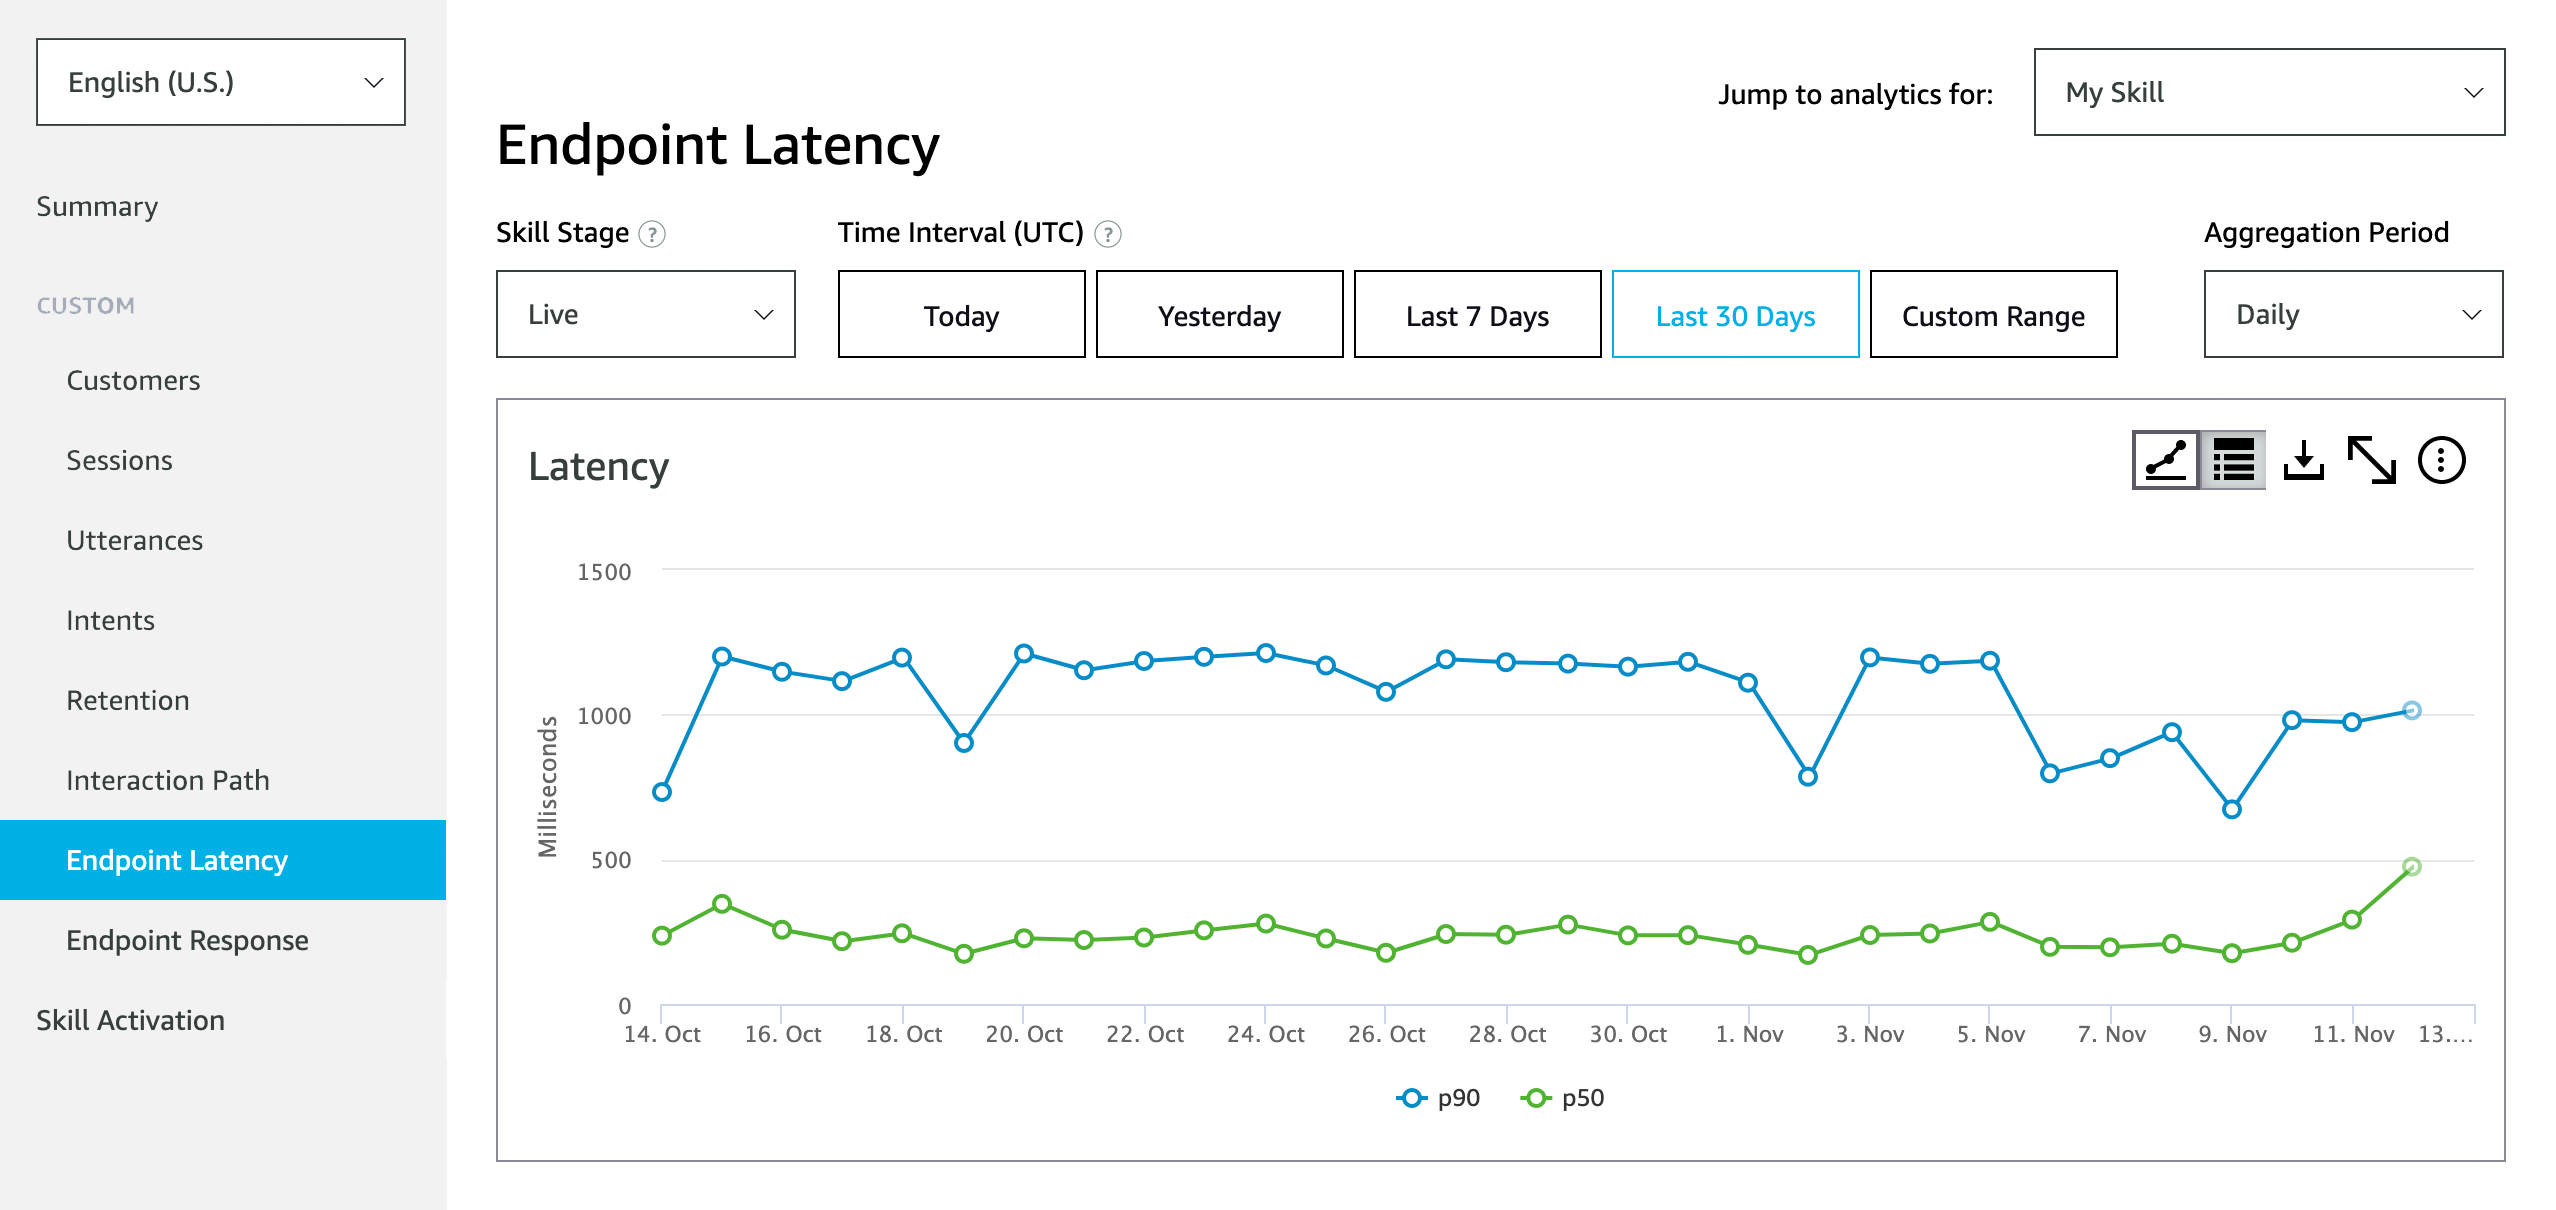Download the Latency chart data

click(2303, 461)
